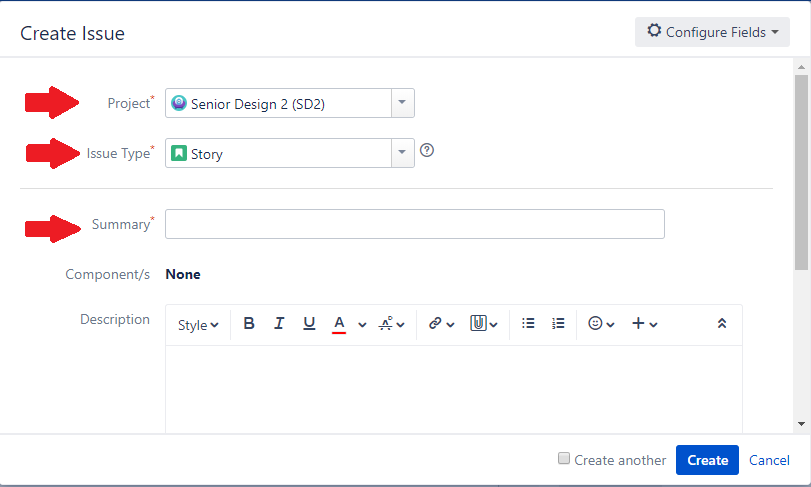Click the dialog vertical scrollbar thumb

point(801,172)
